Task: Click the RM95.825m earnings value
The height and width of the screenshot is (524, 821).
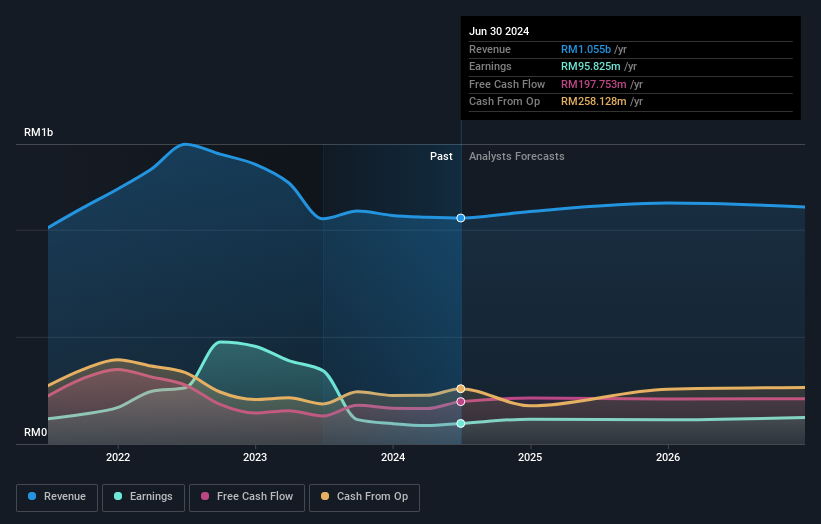Action: click(x=591, y=66)
